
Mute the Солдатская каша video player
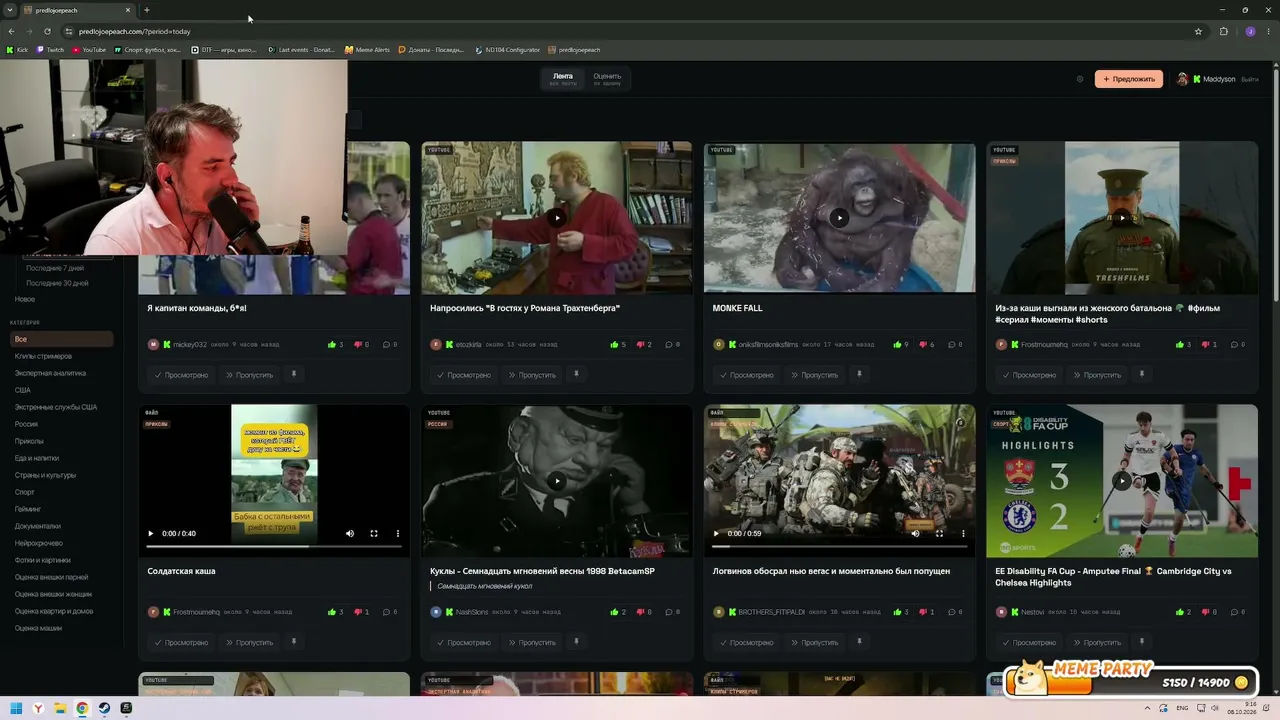350,533
